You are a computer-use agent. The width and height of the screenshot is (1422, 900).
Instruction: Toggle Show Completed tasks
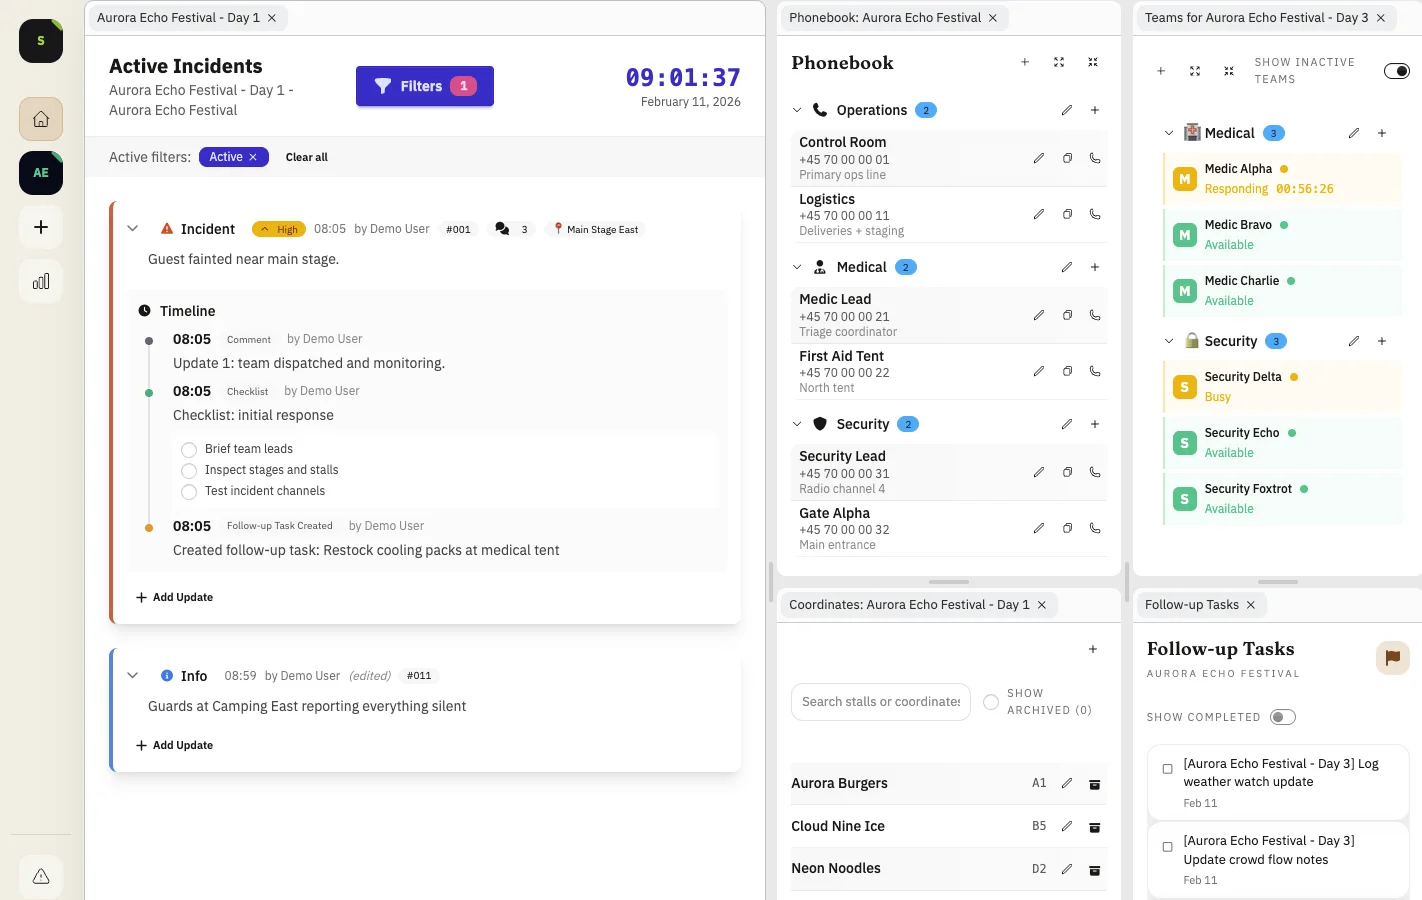click(1282, 716)
